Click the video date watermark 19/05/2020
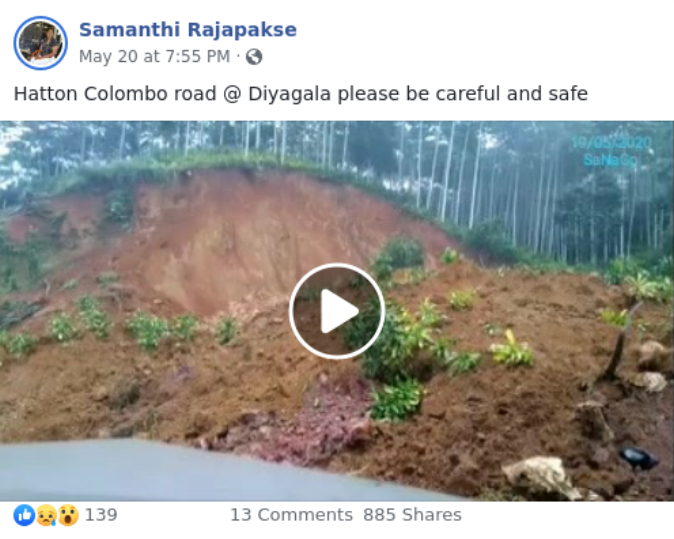 tap(612, 143)
